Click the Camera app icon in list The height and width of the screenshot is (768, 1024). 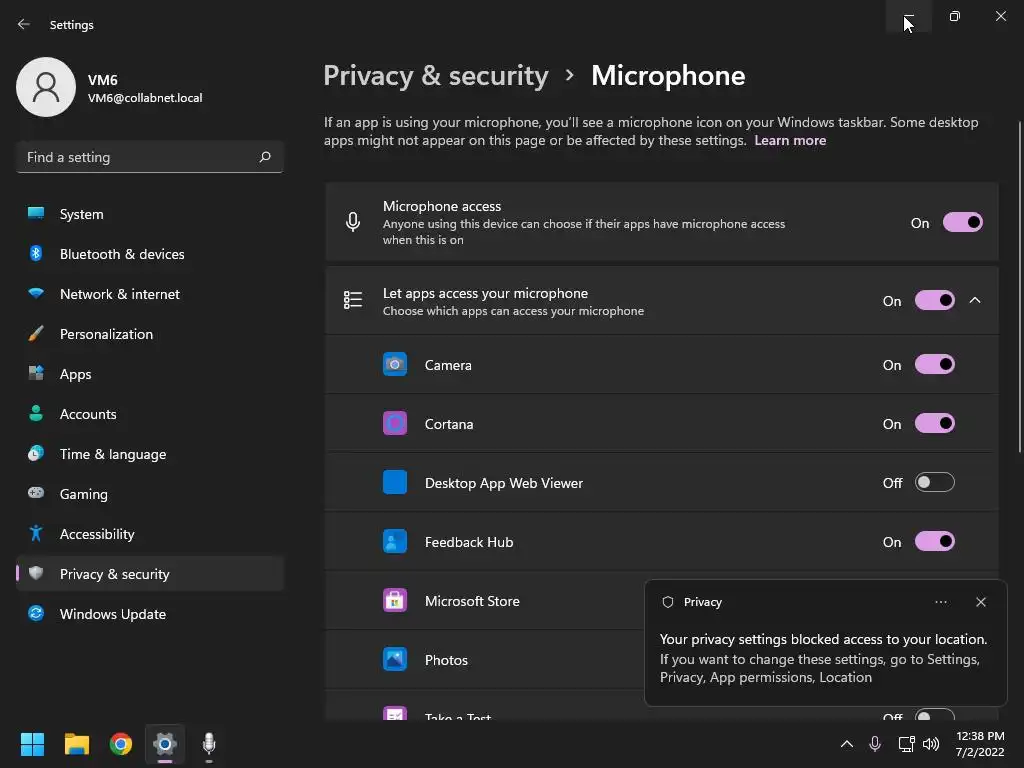click(395, 365)
